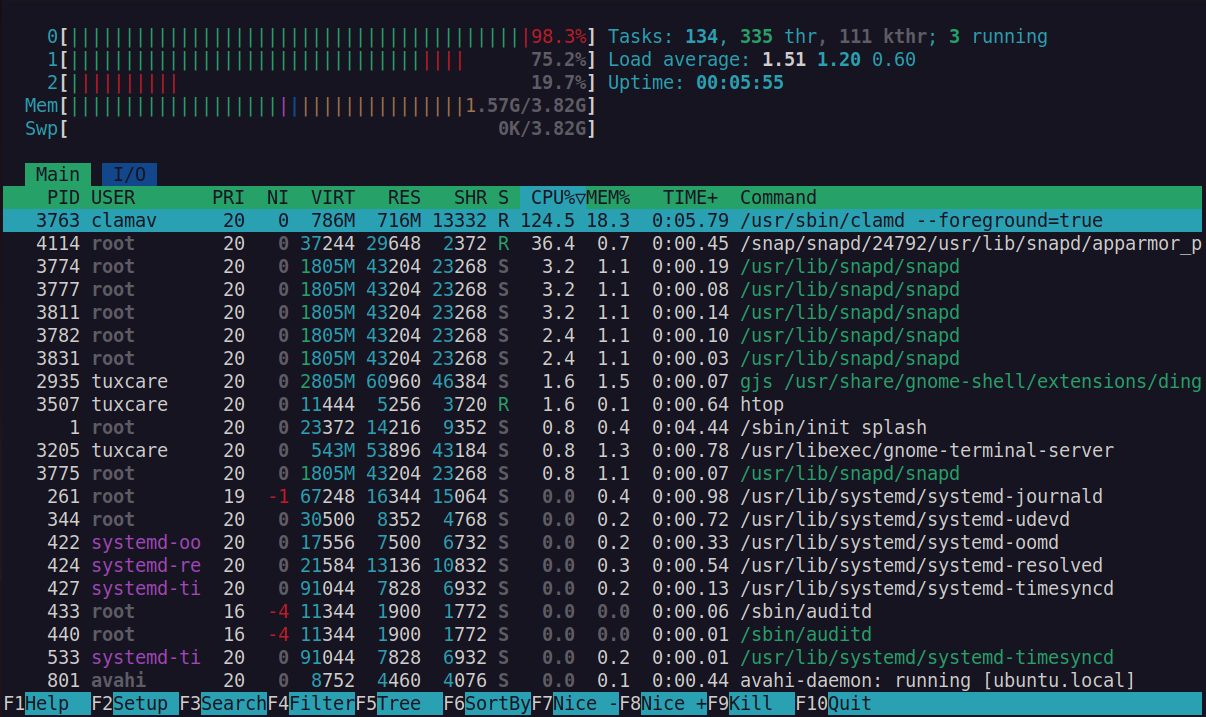This screenshot has width=1206, height=717.
Task: Sort processes by USER column
Action: pyautogui.click(x=112, y=197)
